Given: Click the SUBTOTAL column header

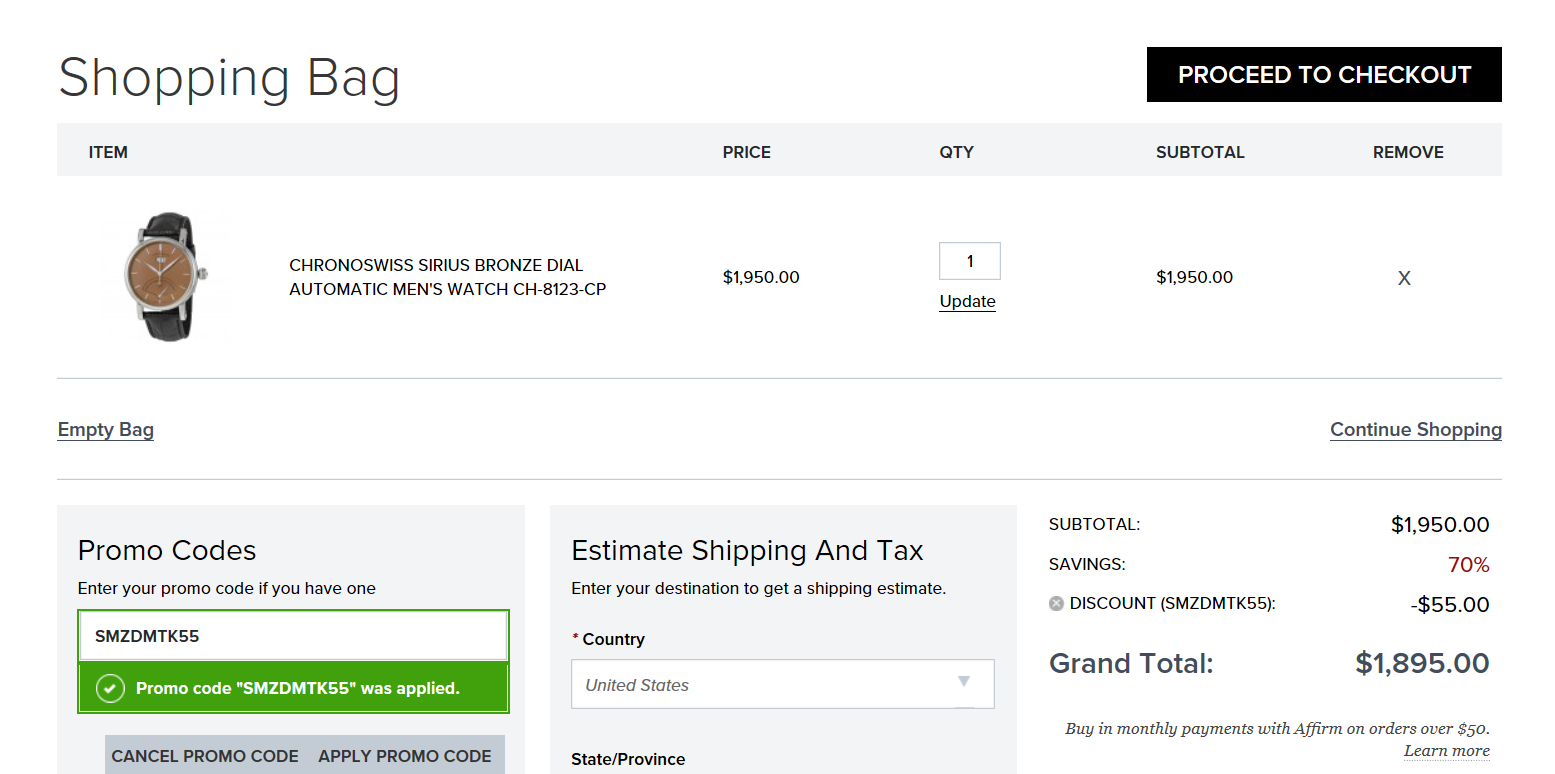Looking at the screenshot, I should point(1200,152).
